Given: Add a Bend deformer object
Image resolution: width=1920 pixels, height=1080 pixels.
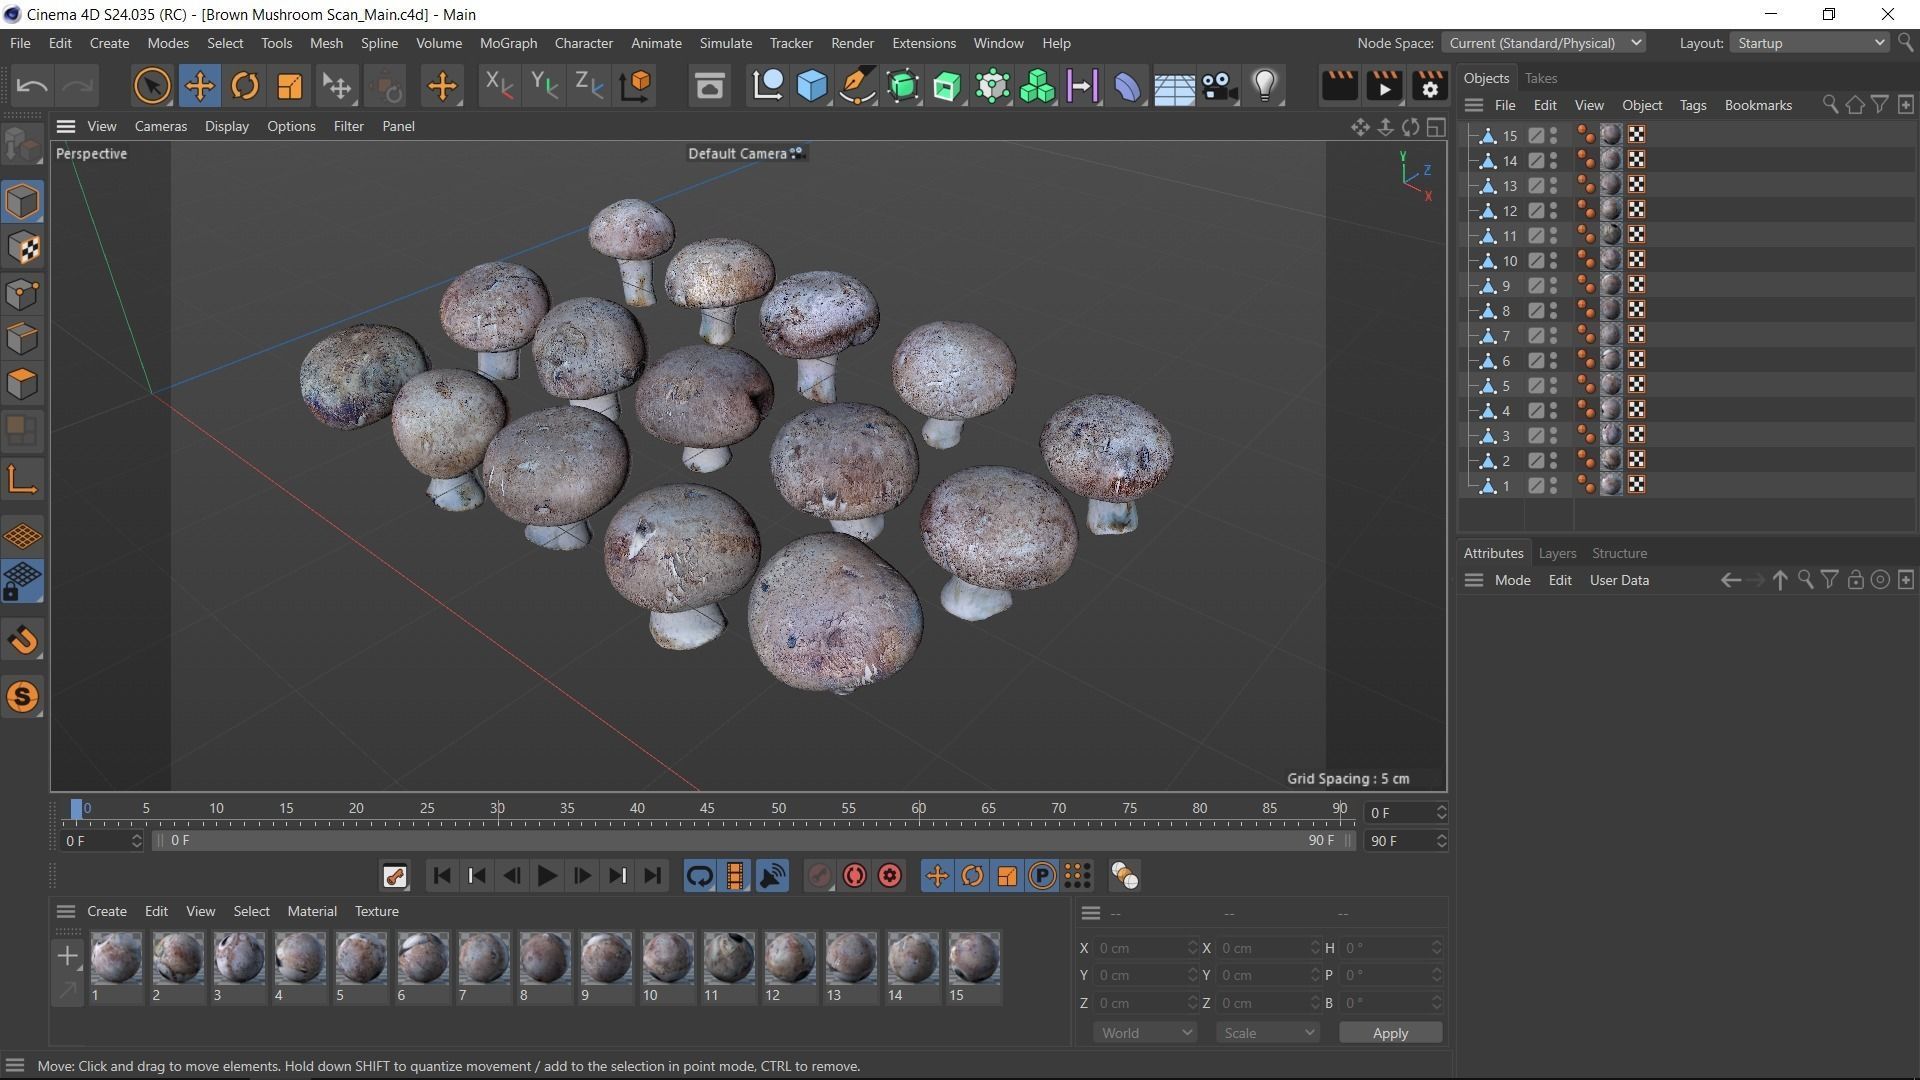Looking at the screenshot, I should point(1127,86).
